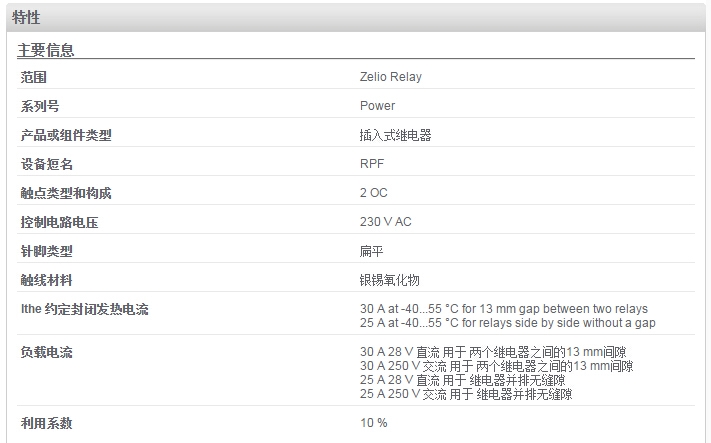Select the 2 OC contact value

(x=374, y=193)
